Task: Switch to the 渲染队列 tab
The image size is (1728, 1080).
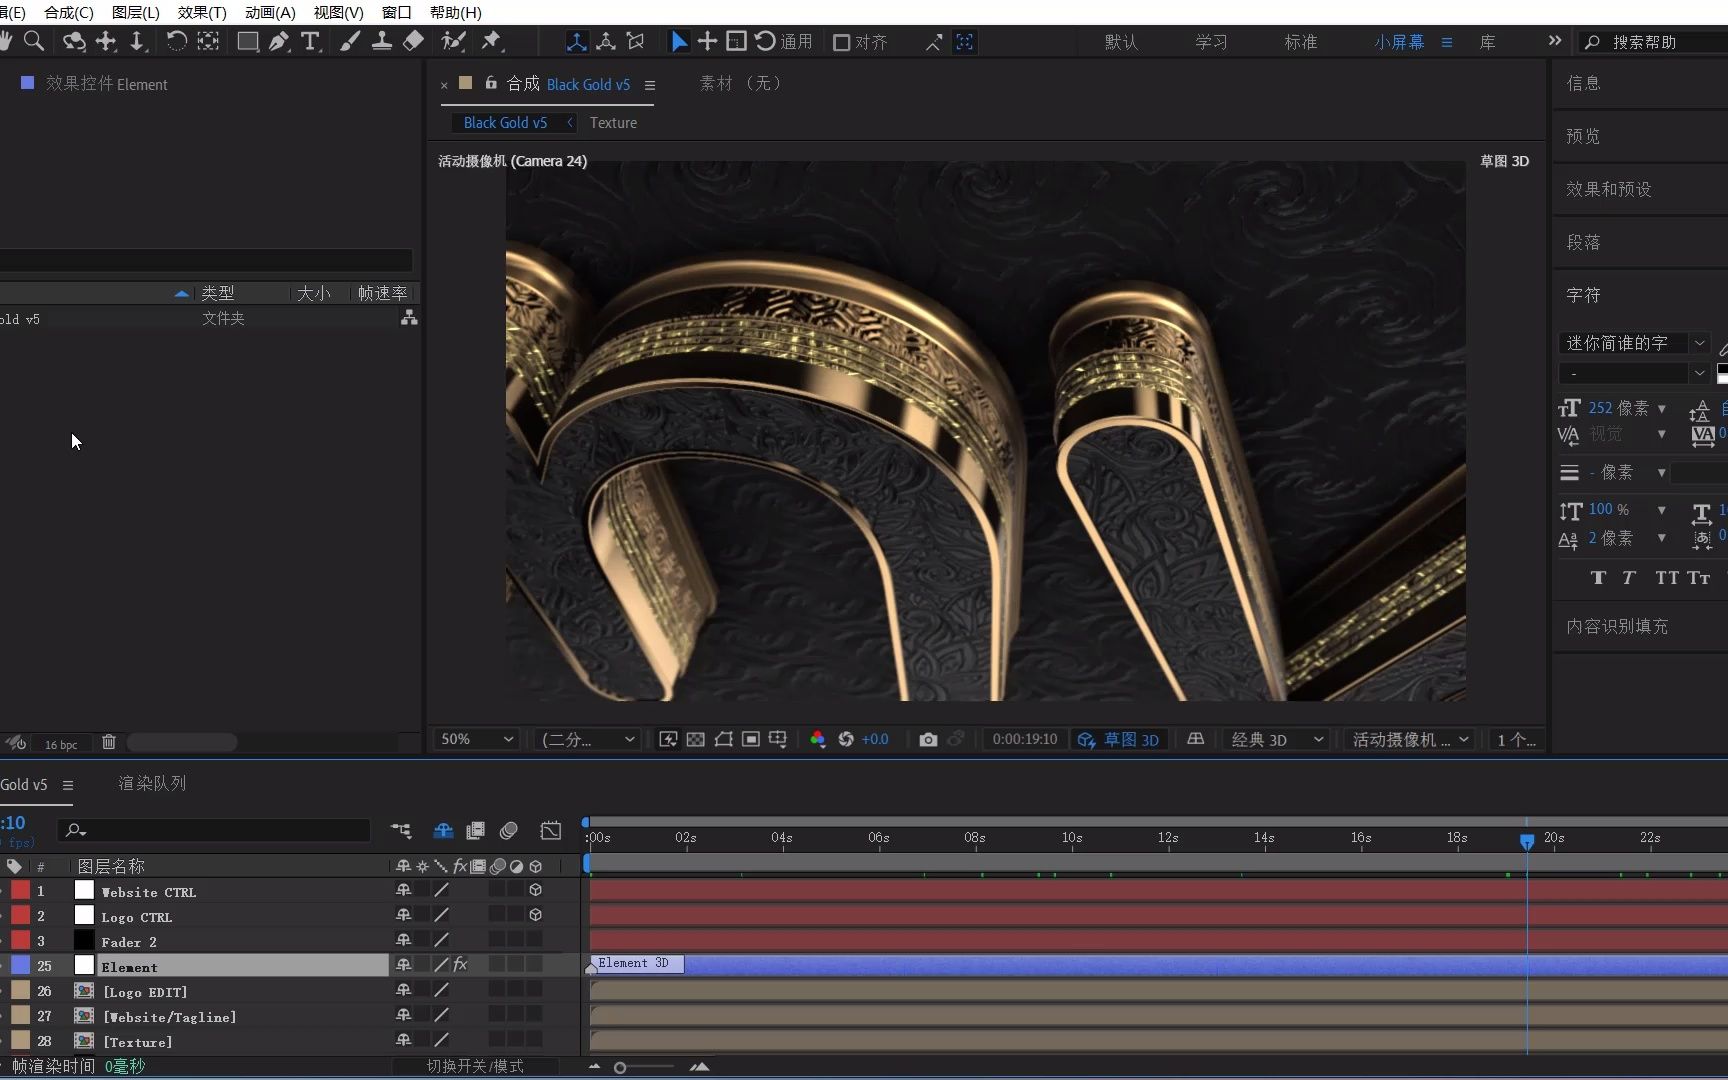Action: [152, 783]
